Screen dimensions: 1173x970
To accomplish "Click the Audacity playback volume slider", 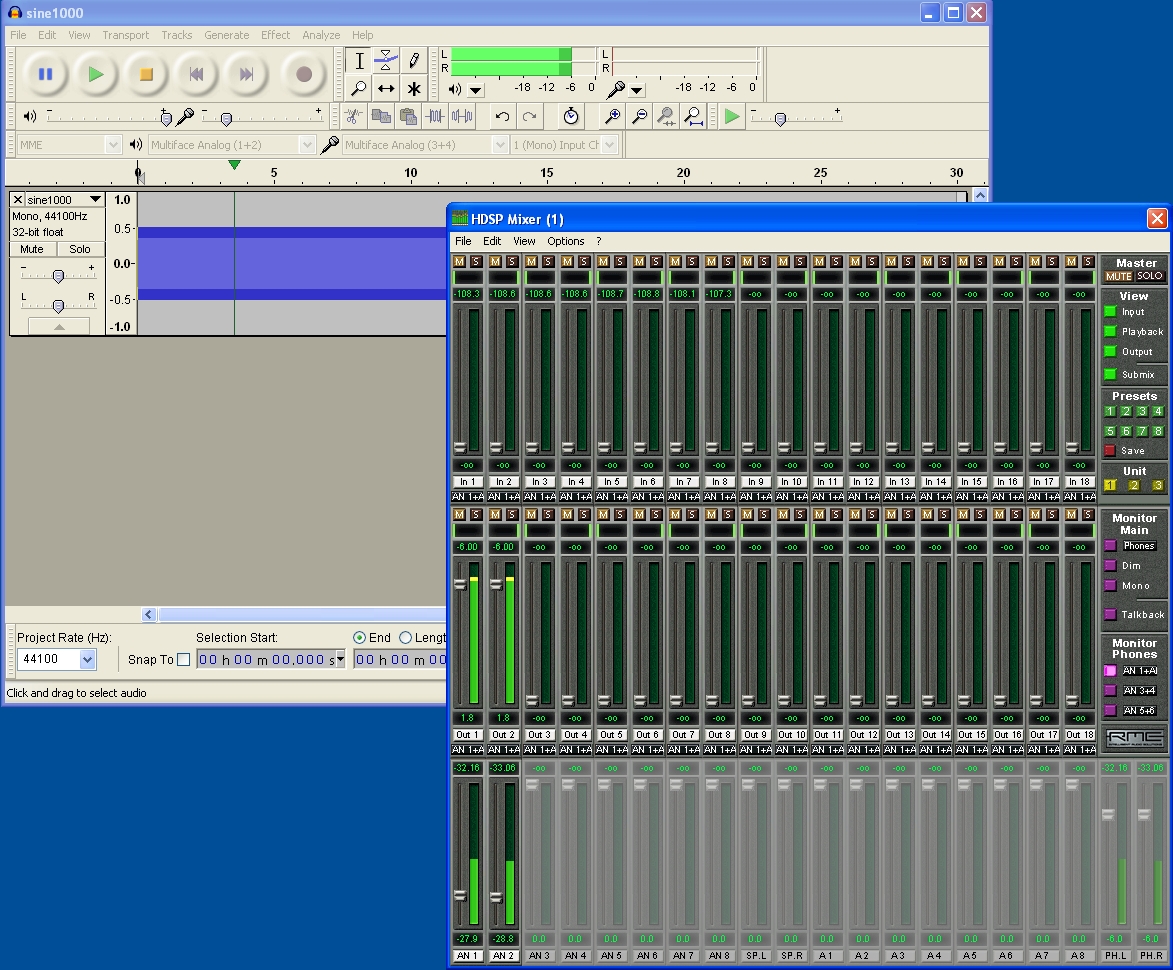I will tap(166, 117).
